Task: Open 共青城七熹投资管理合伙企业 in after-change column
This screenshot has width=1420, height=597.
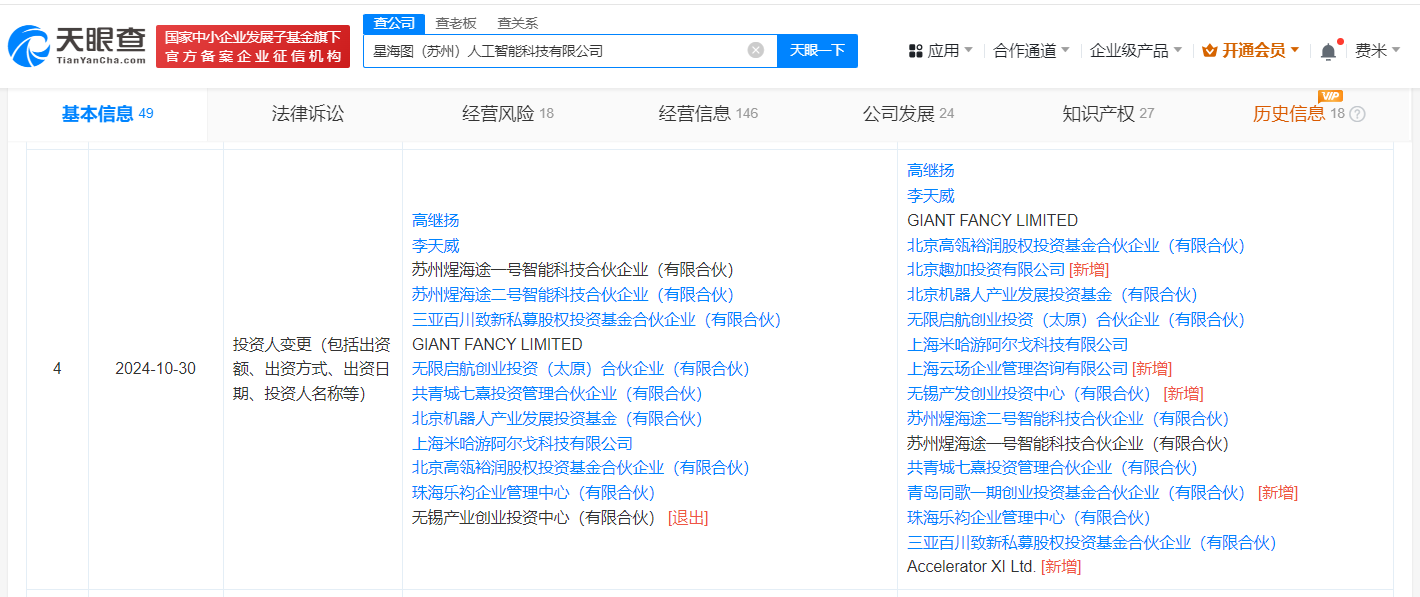Action: pyautogui.click(x=1052, y=468)
